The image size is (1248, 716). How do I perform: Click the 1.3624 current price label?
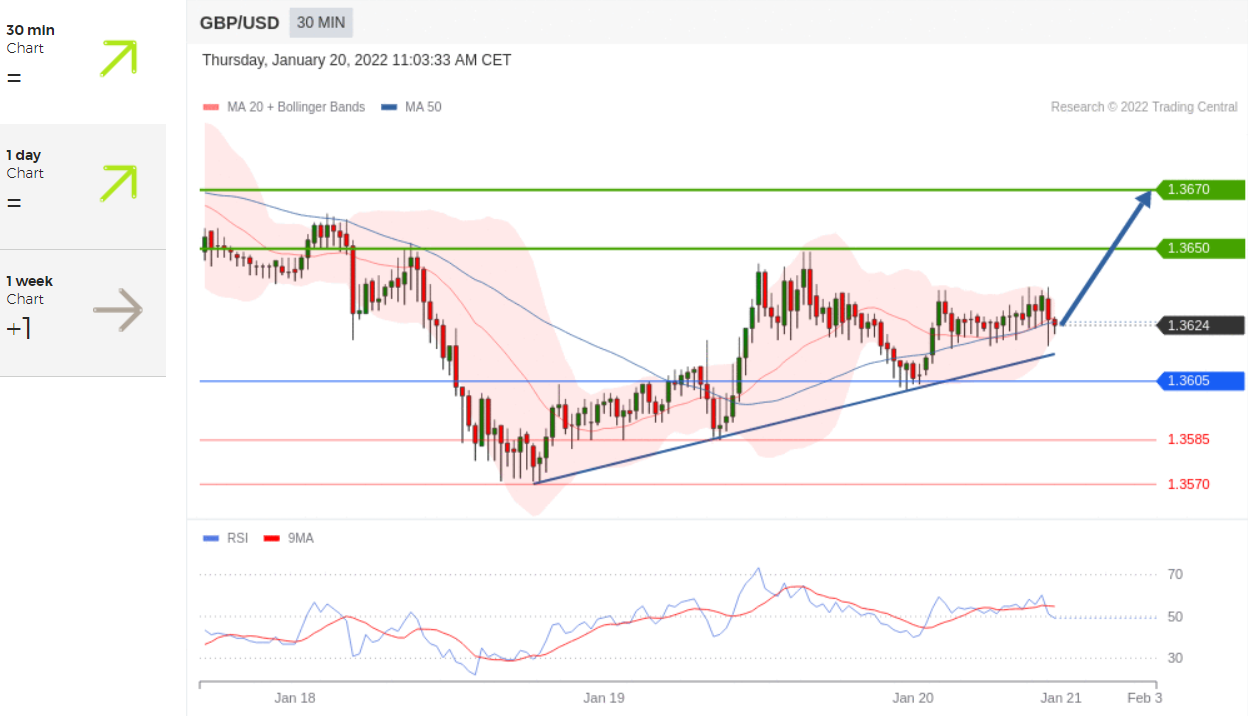[x=1200, y=325]
